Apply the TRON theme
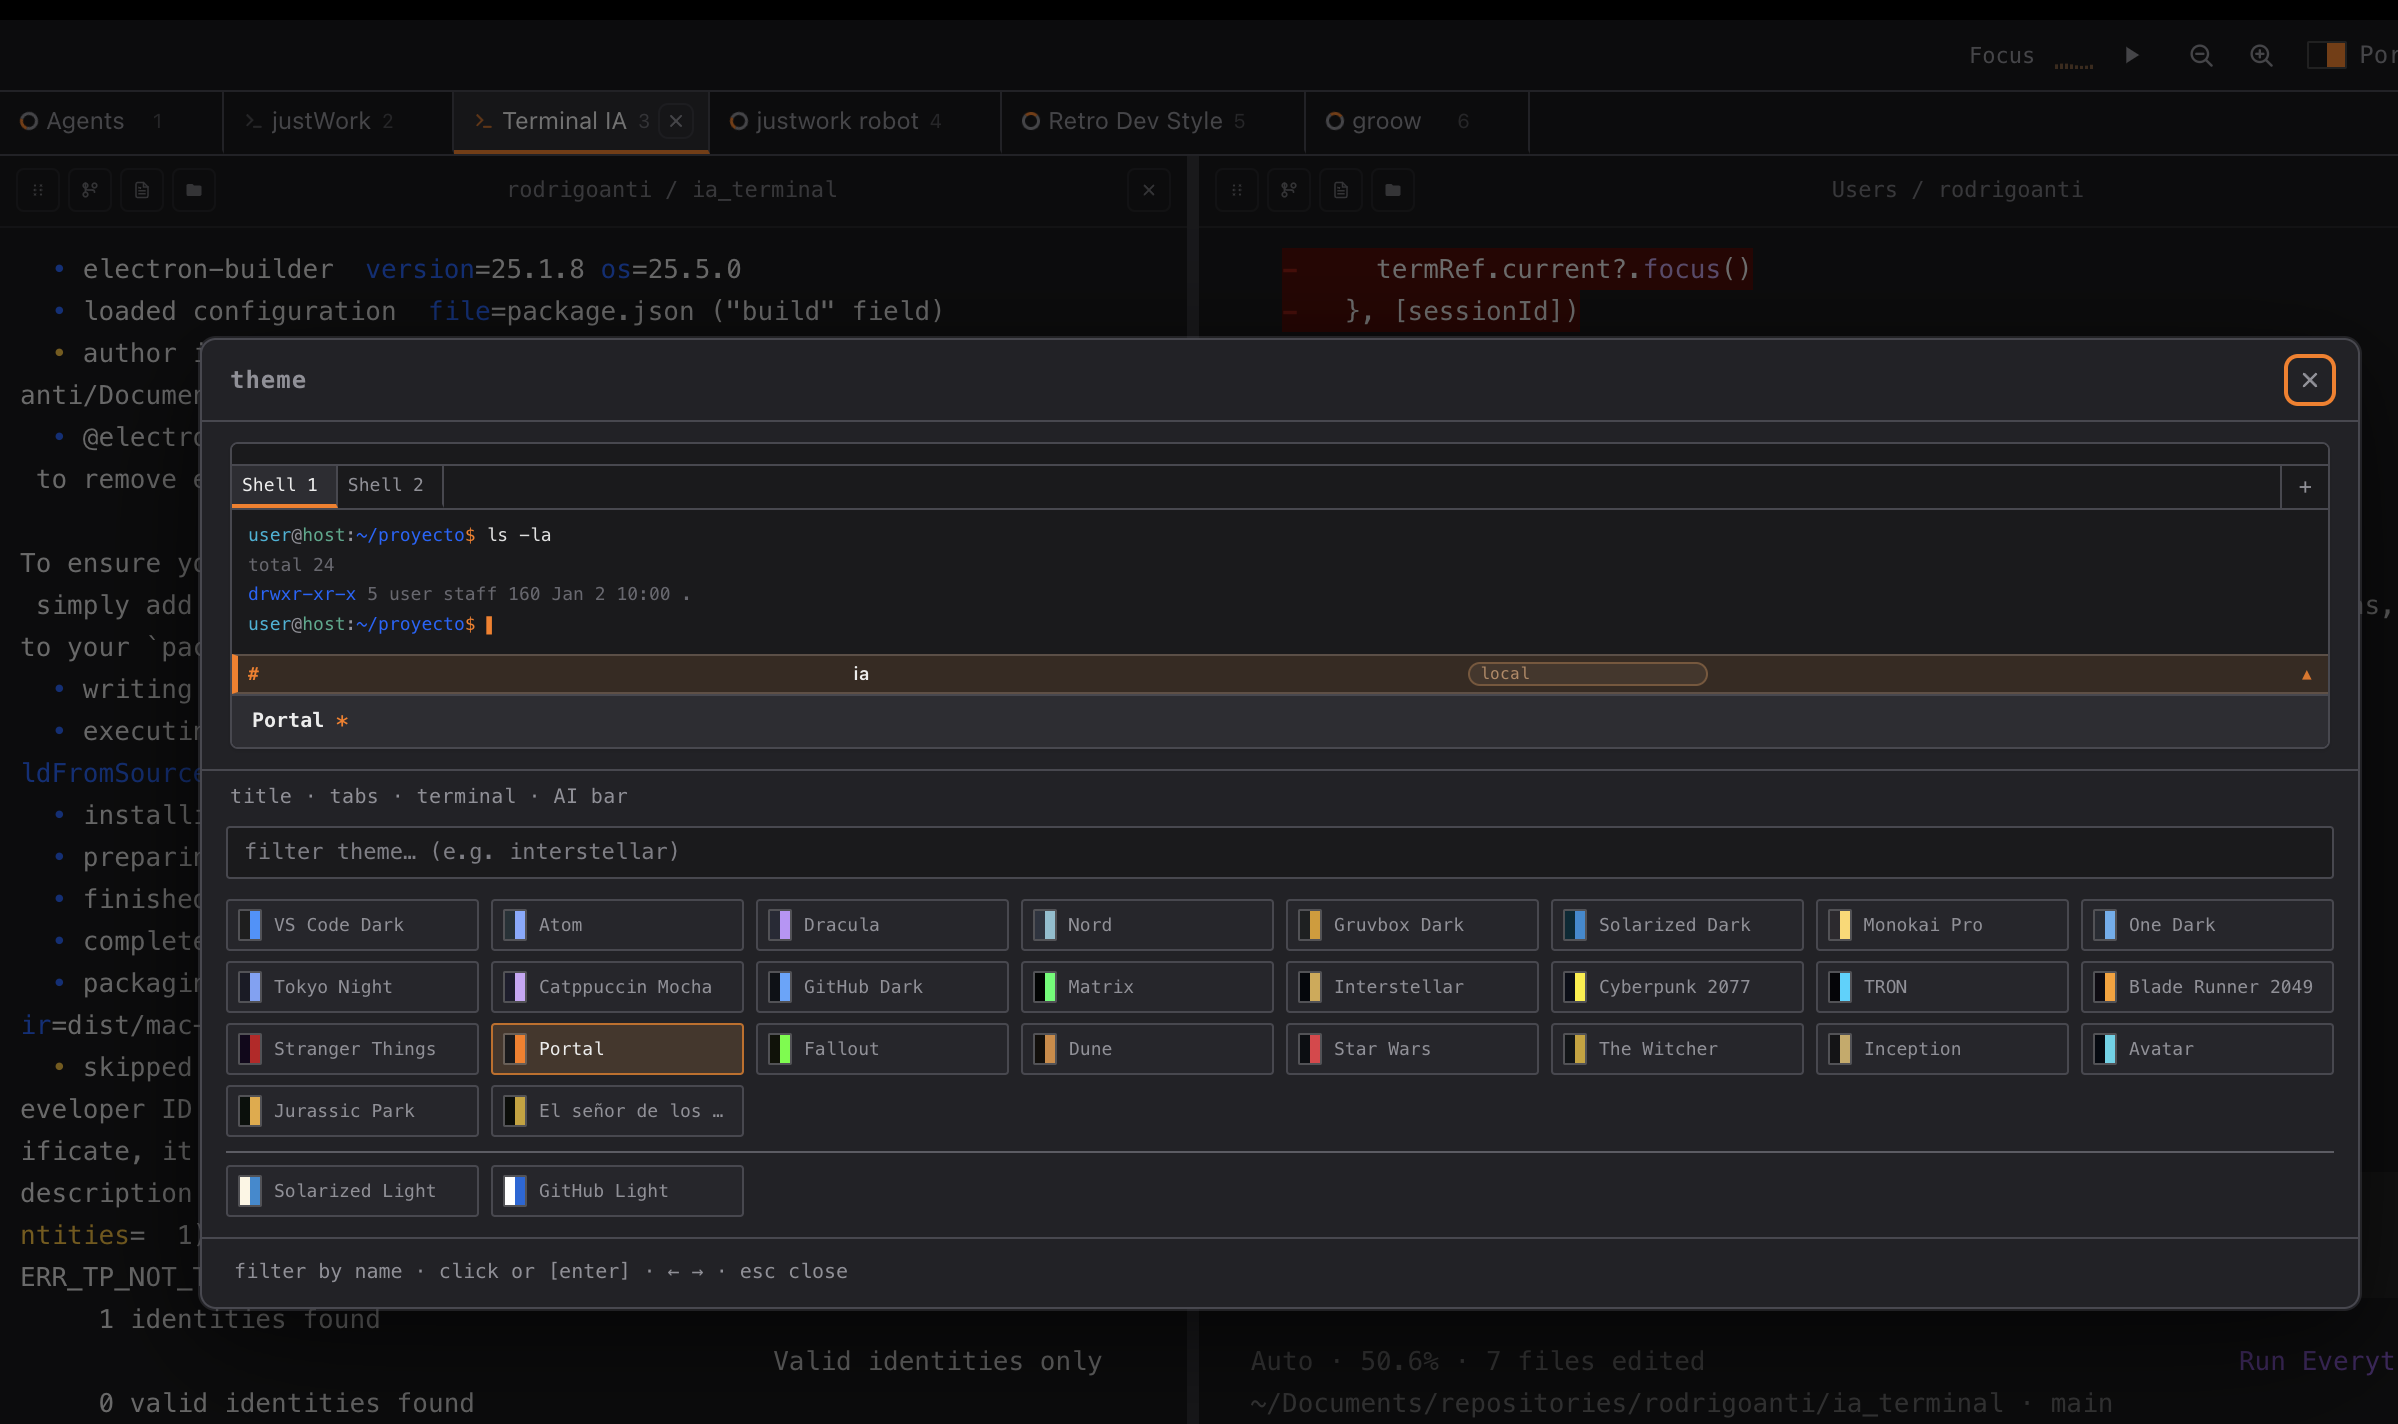2398x1424 pixels. pyautogui.click(x=1942, y=987)
